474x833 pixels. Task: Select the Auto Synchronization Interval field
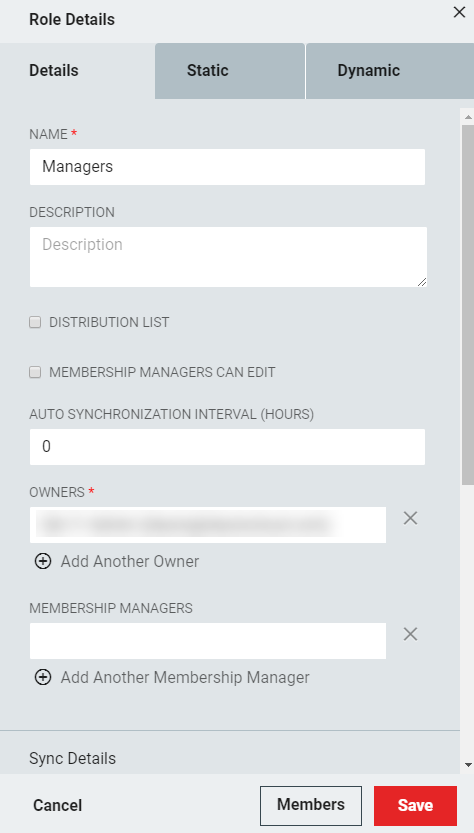pyautogui.click(x=227, y=447)
